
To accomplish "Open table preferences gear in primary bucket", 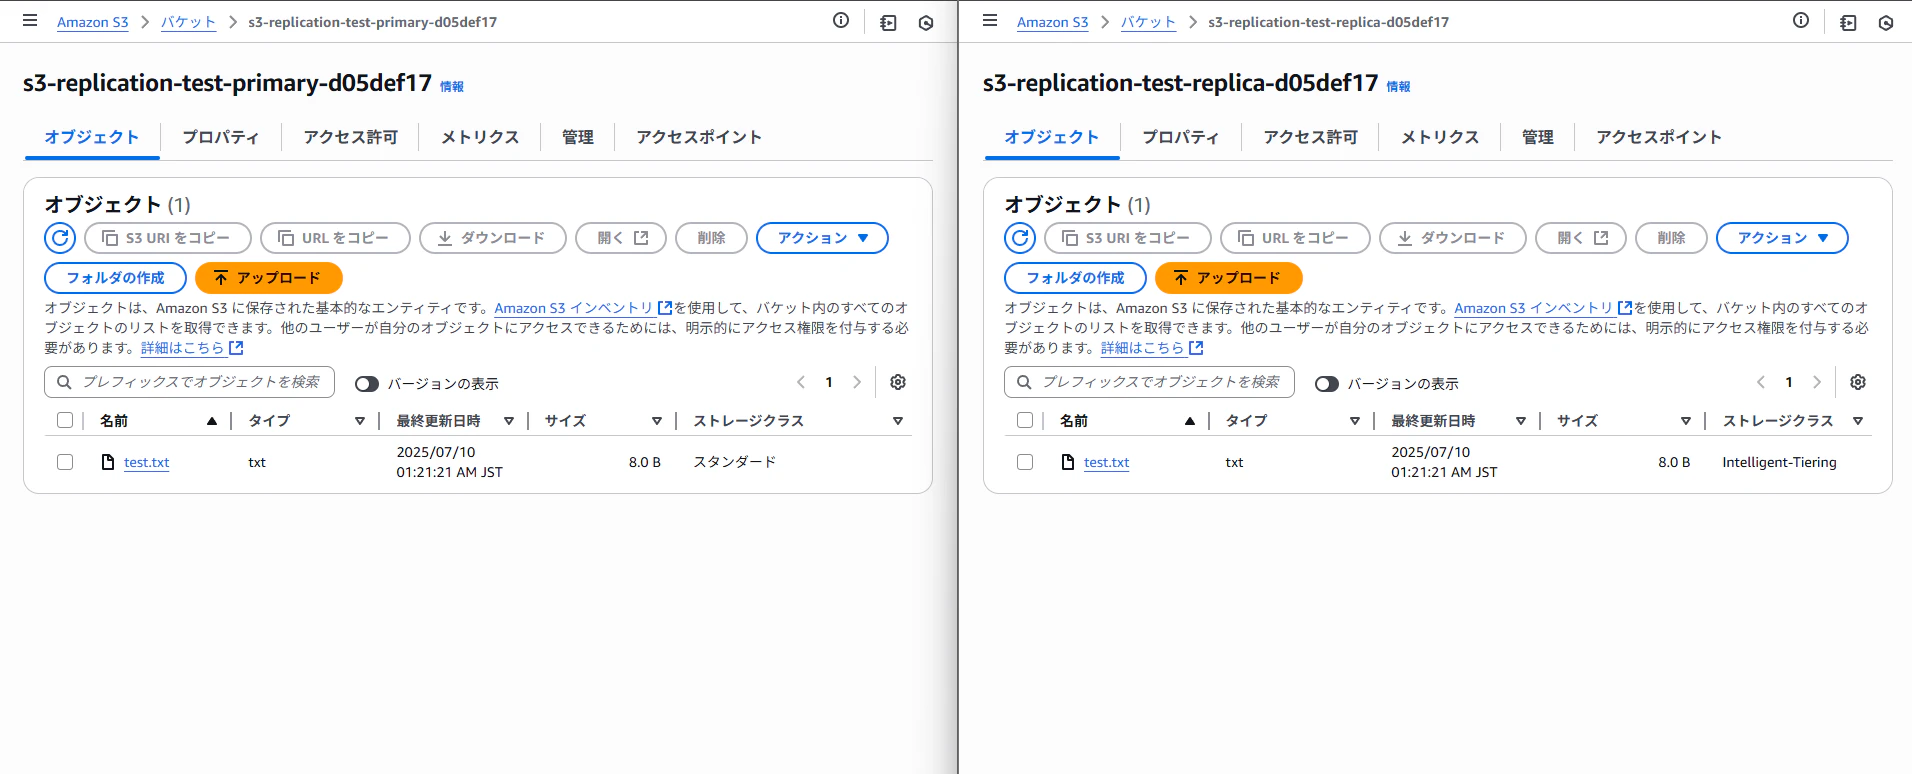I will 898,382.
